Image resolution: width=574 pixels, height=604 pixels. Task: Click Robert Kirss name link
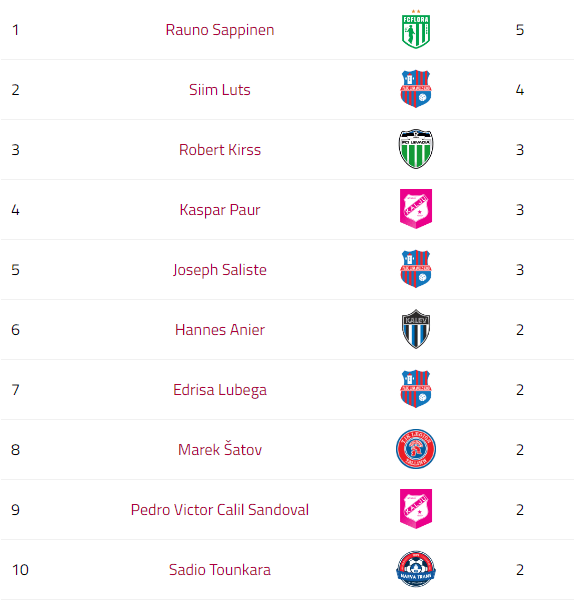point(220,150)
